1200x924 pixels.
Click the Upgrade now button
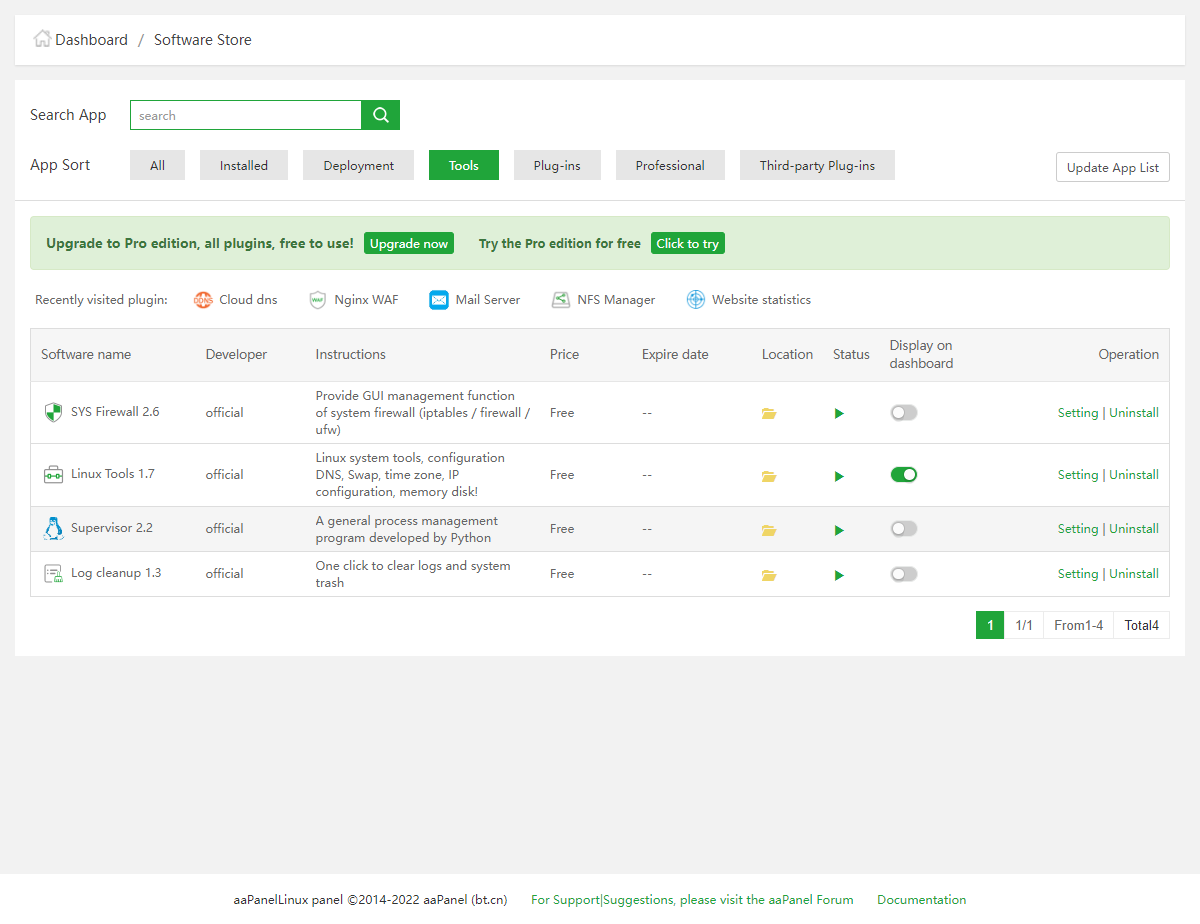pyautogui.click(x=409, y=244)
